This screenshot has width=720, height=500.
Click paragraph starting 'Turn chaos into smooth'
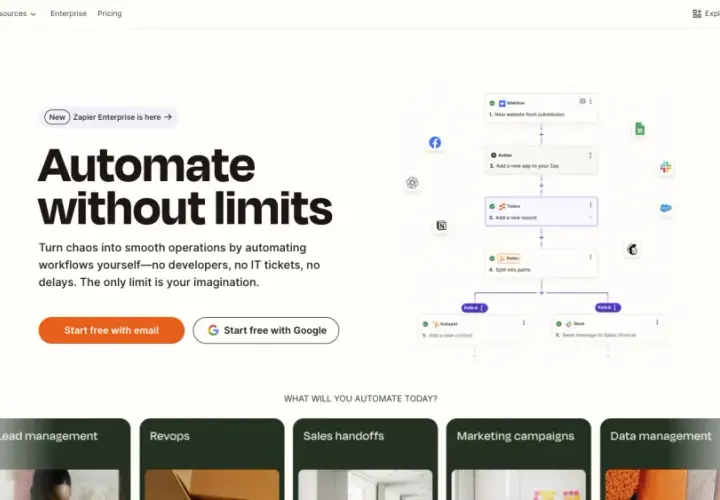point(179,265)
